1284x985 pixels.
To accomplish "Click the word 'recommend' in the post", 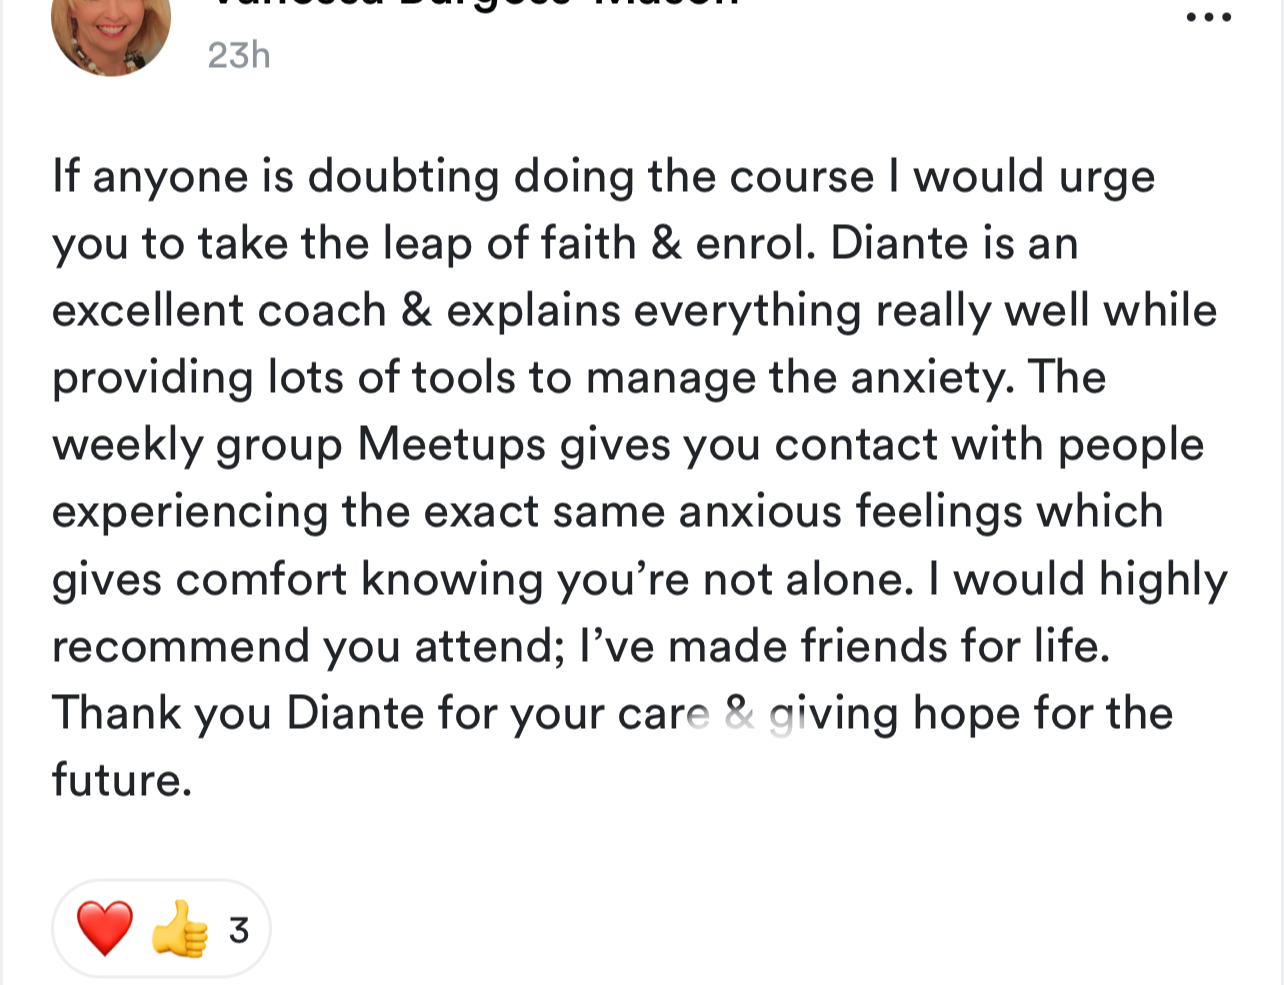I will click(181, 647).
